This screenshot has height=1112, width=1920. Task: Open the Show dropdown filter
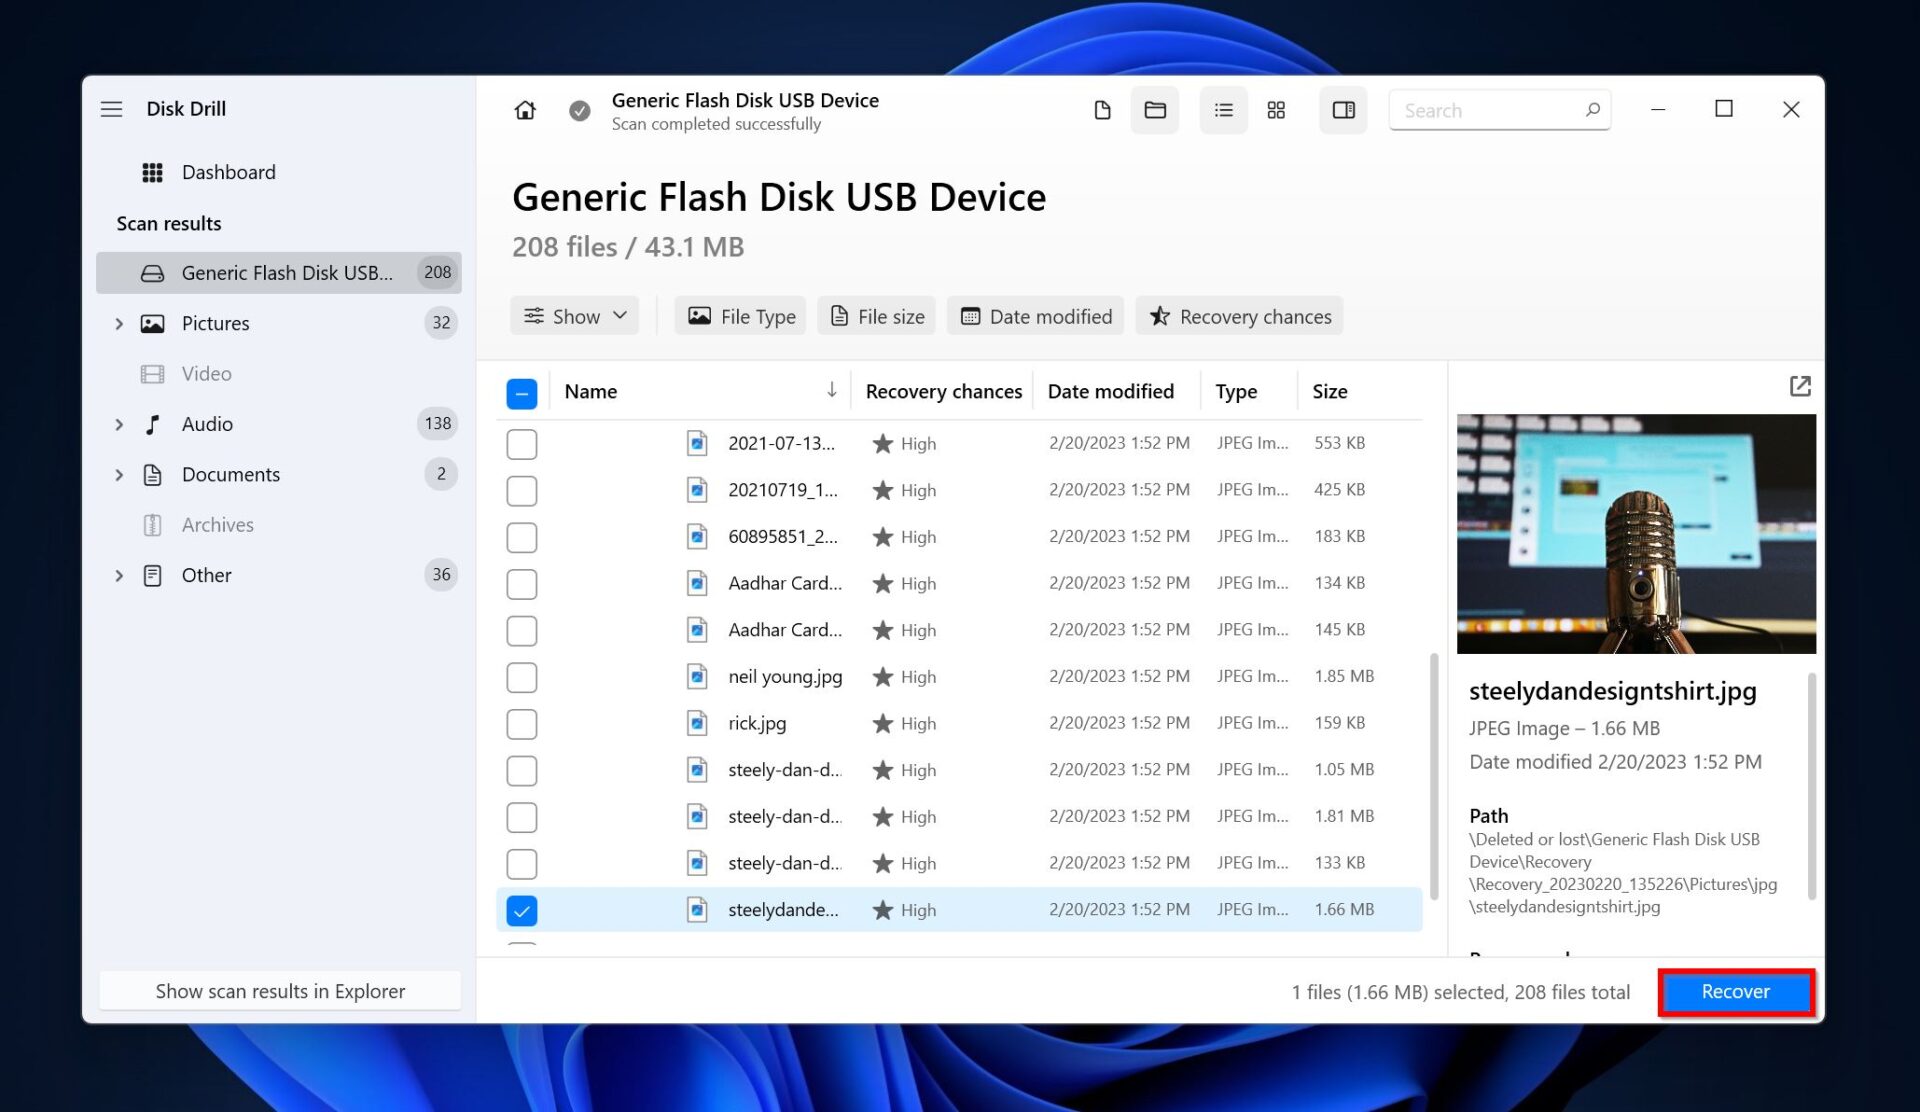[x=575, y=316]
